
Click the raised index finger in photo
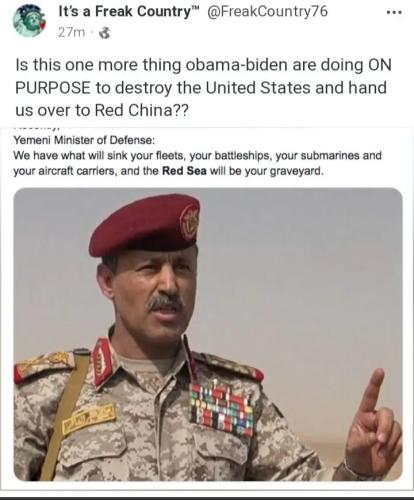[x=372, y=391]
